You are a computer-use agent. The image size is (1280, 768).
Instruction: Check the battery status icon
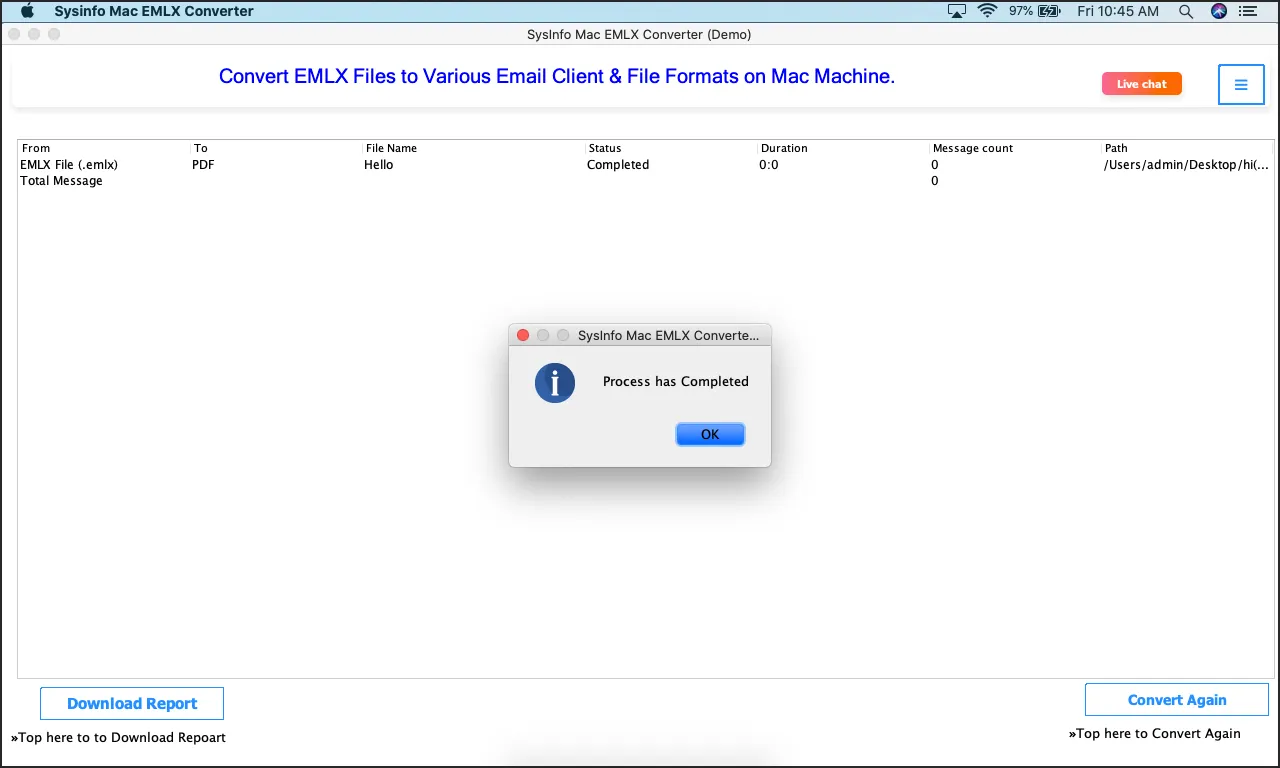coord(1049,11)
